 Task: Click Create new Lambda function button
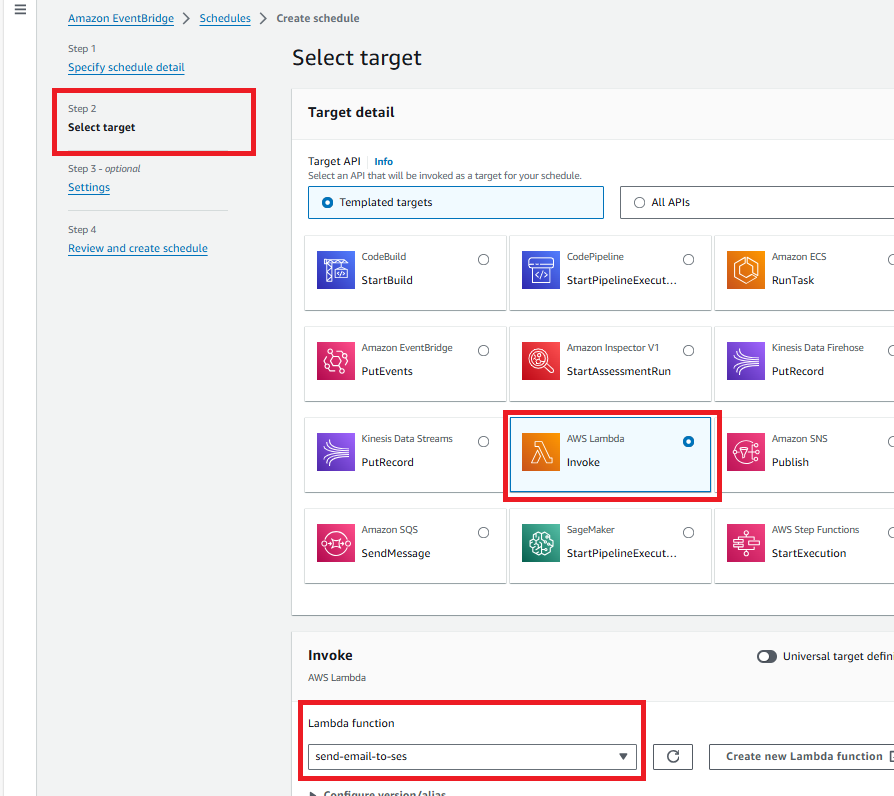pos(804,757)
